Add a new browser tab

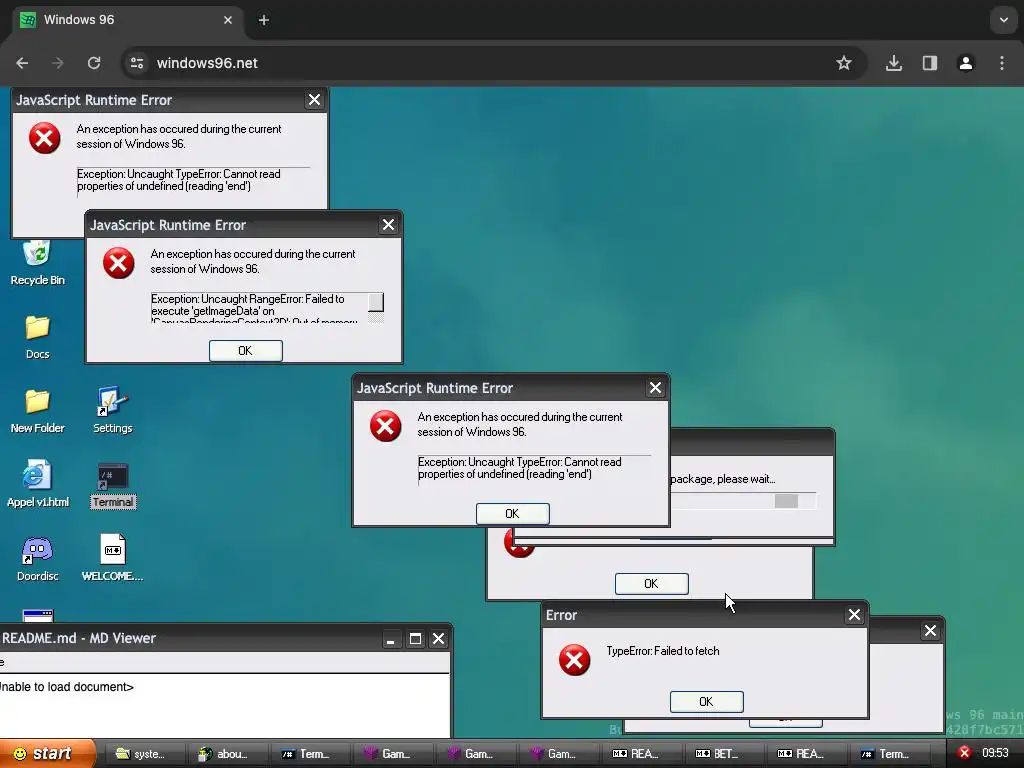coord(264,20)
